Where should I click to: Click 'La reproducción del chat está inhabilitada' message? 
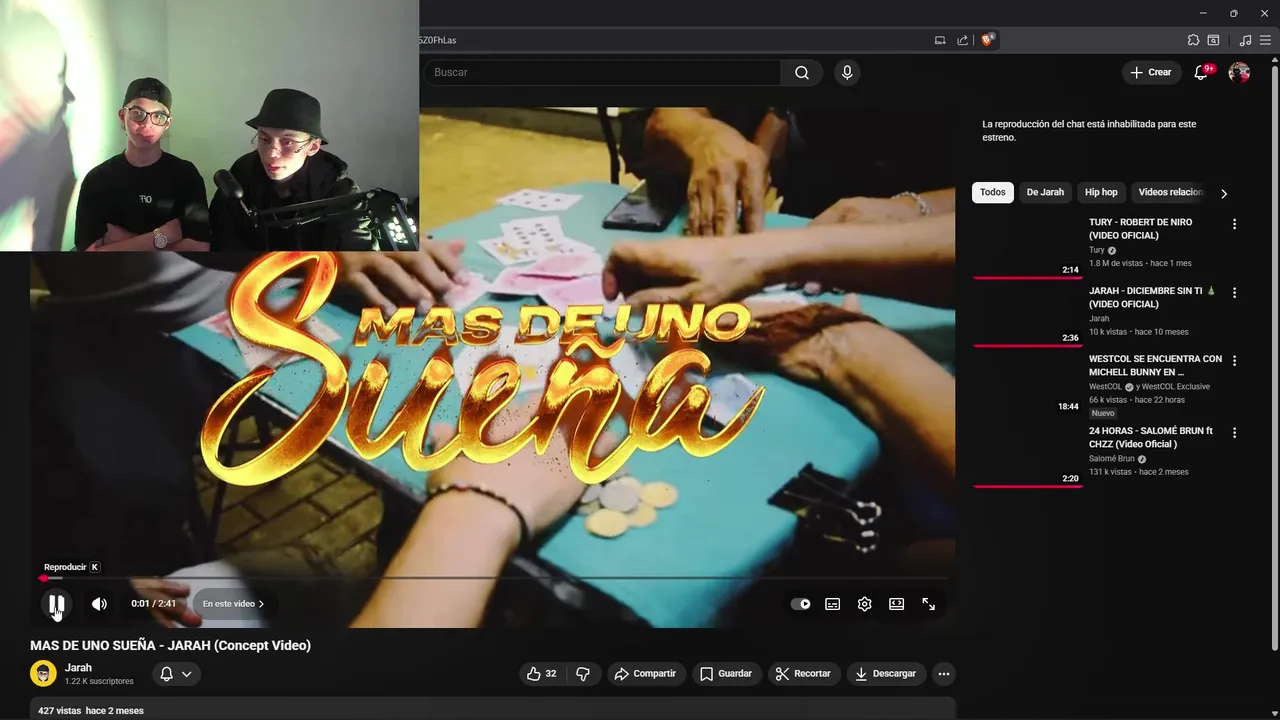pyautogui.click(x=1089, y=131)
